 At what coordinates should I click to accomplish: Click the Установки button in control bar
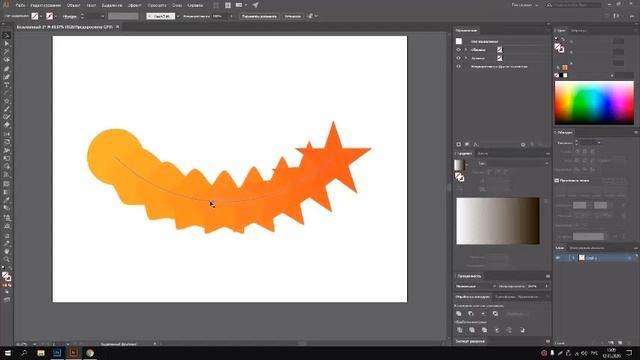293,16
